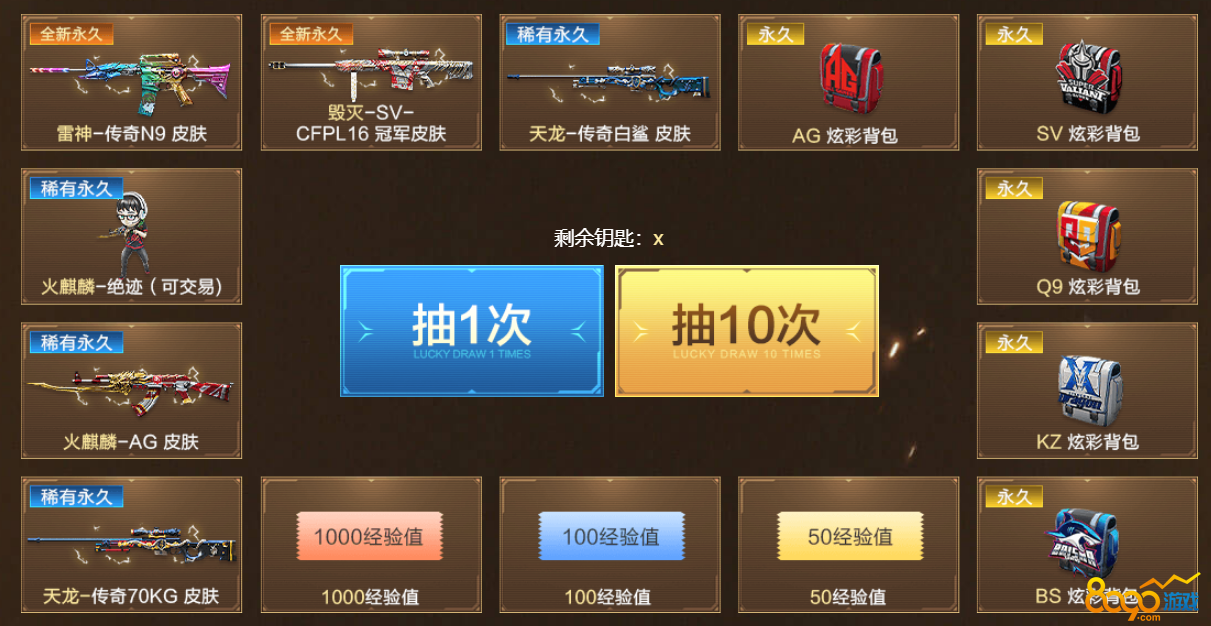
Task: Click 稀有永久 tag on 天龙-传奇白鲨 card
Action: [552, 34]
